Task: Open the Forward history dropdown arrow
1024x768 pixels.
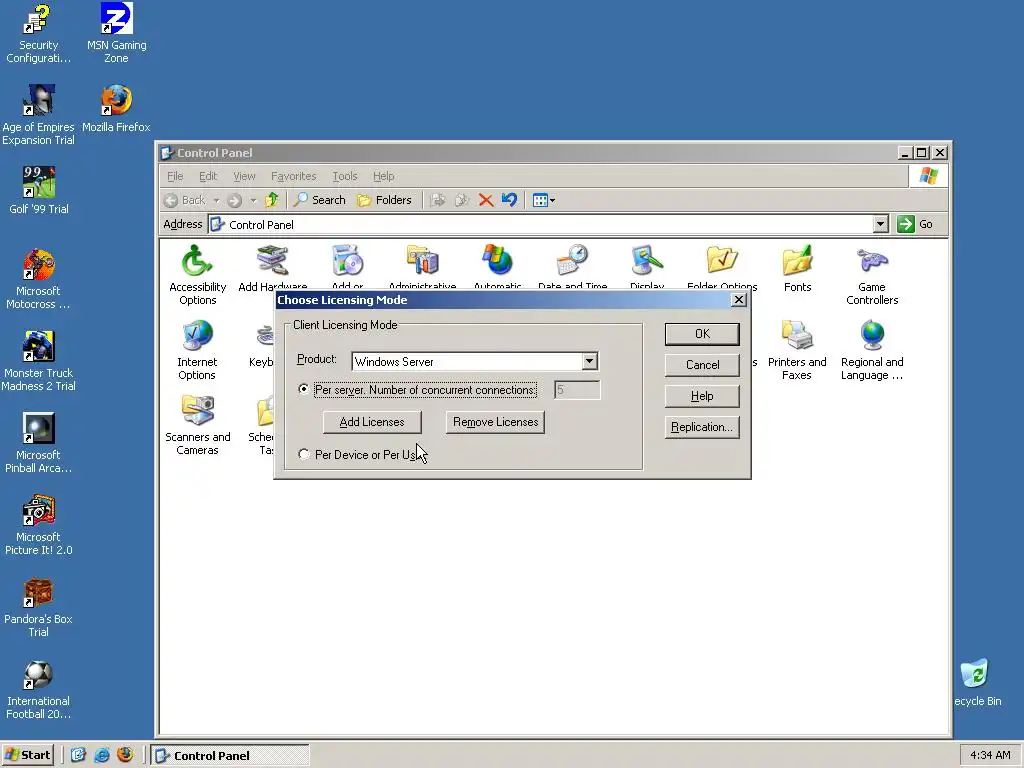Action: tap(253, 200)
